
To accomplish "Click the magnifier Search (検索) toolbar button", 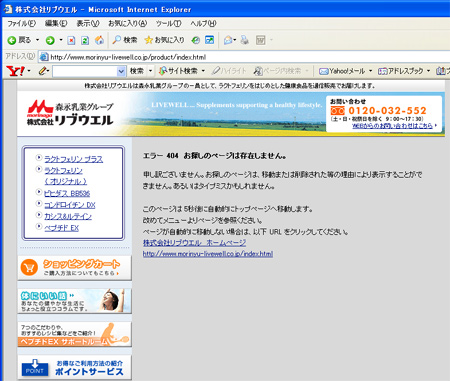I will point(125,40).
